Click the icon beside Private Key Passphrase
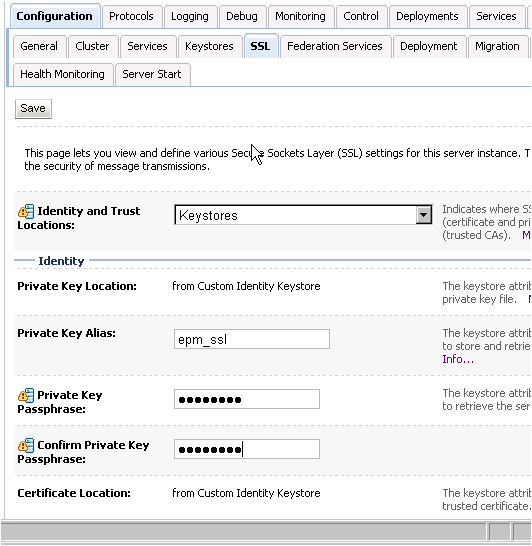The height and width of the screenshot is (546, 532). [x=26, y=395]
